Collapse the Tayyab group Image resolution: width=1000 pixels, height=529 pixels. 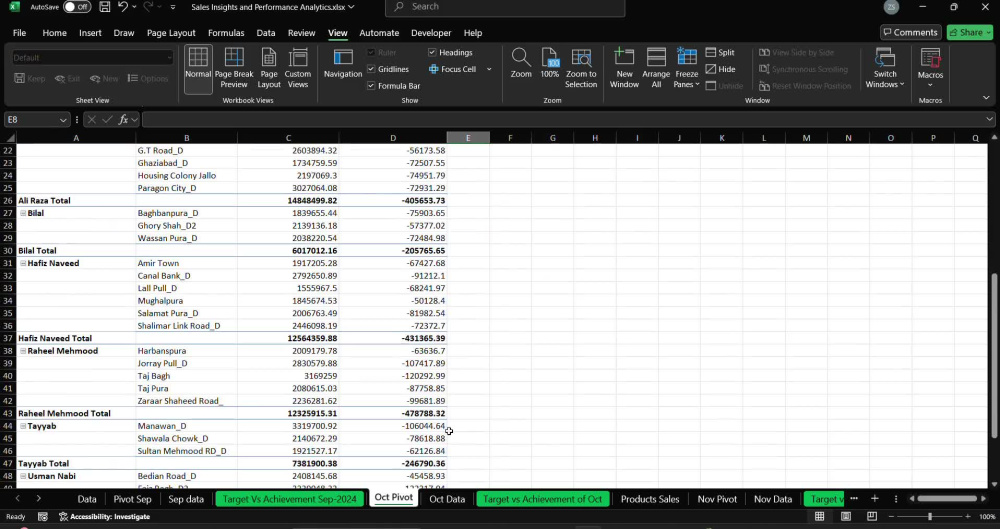(x=23, y=426)
